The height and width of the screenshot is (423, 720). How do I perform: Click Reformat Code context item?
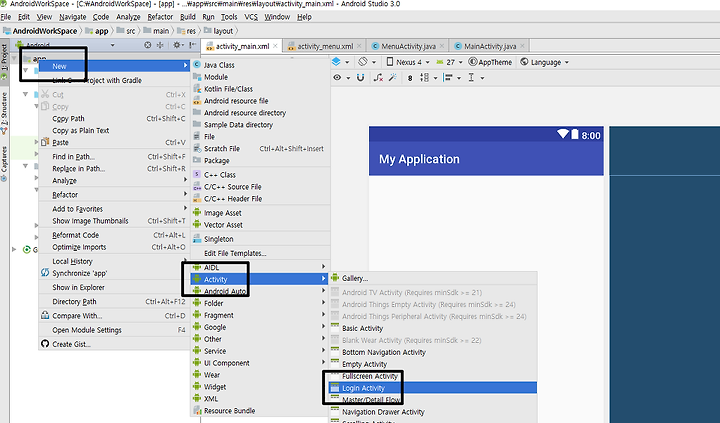tap(114, 235)
